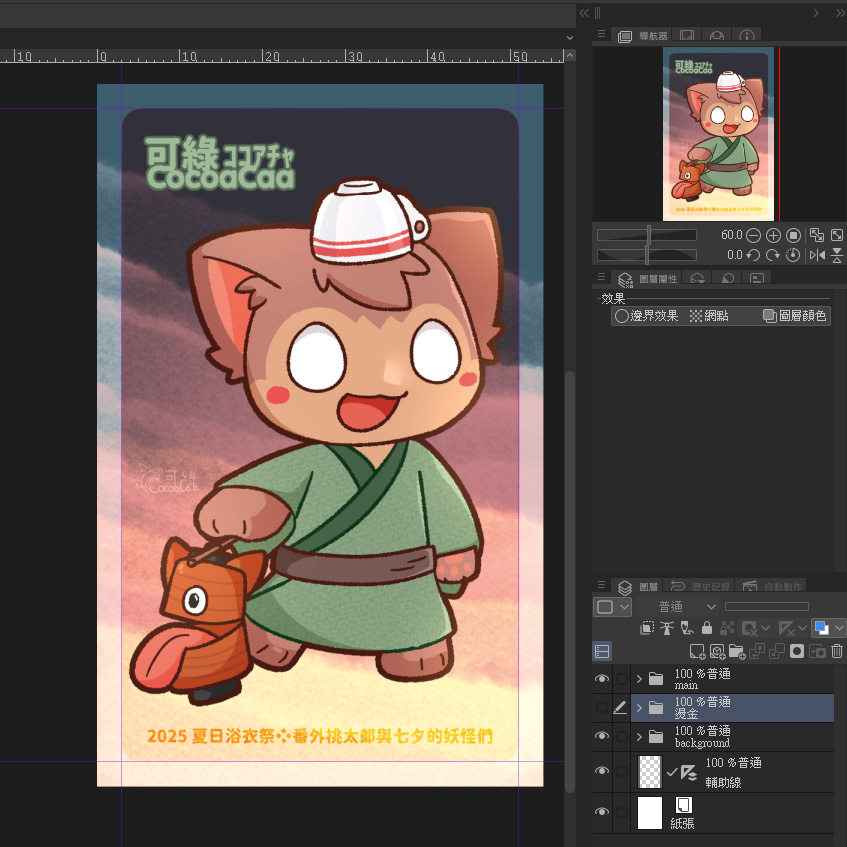This screenshot has width=847, height=847.
Task: Apply mask to layer icon
Action: point(817,651)
